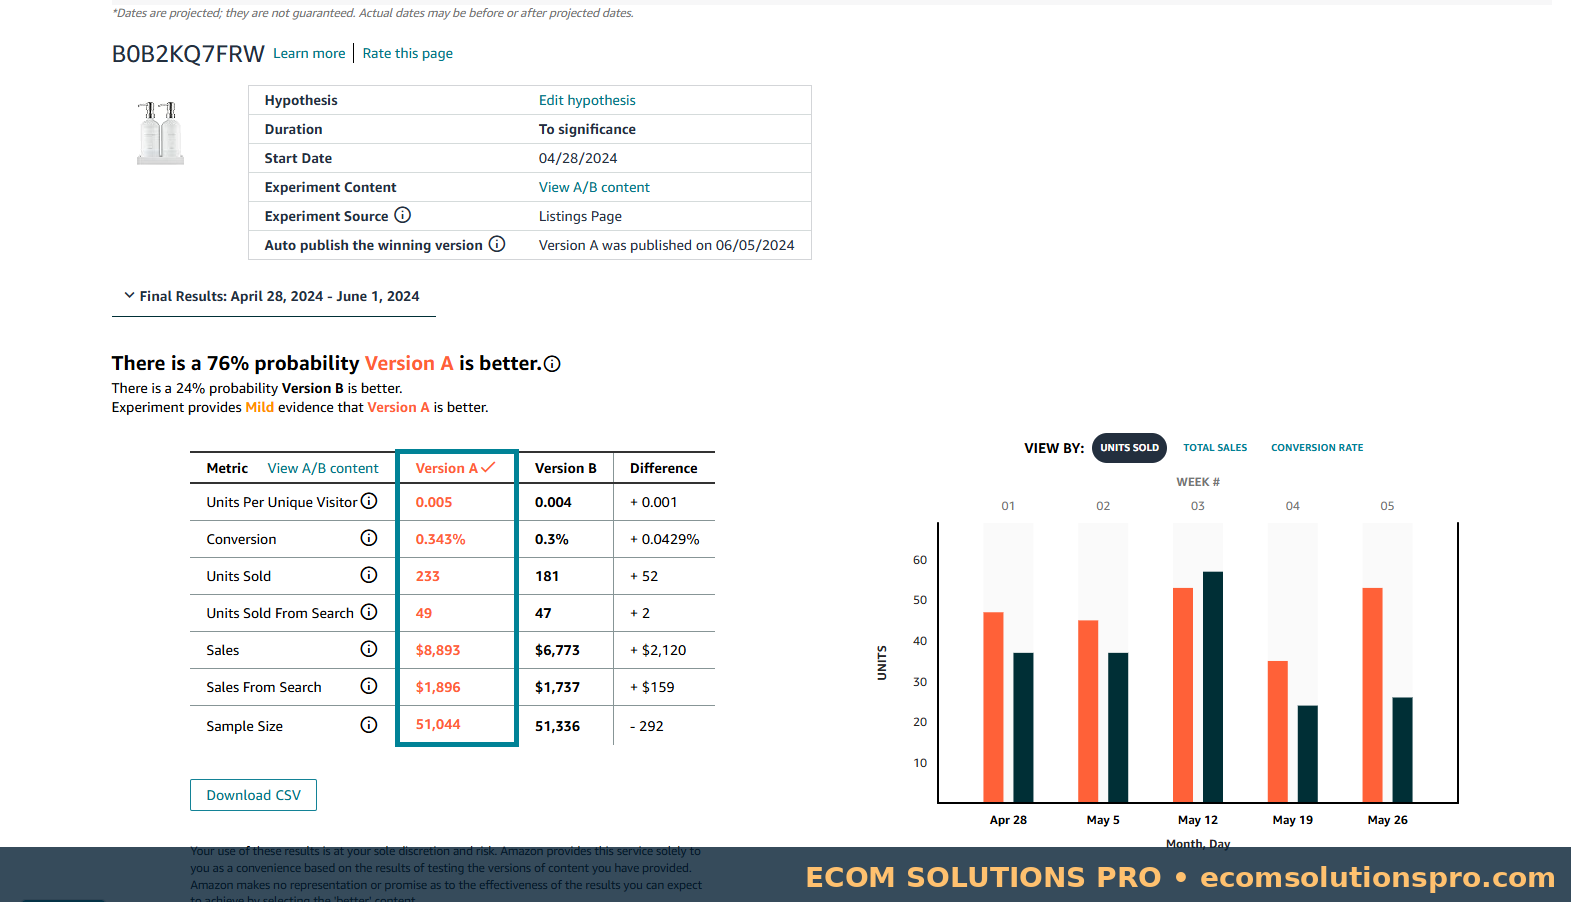Screen dimensions: 1571x902
Task: Click the orange May 26 bar
Action: 1372,695
